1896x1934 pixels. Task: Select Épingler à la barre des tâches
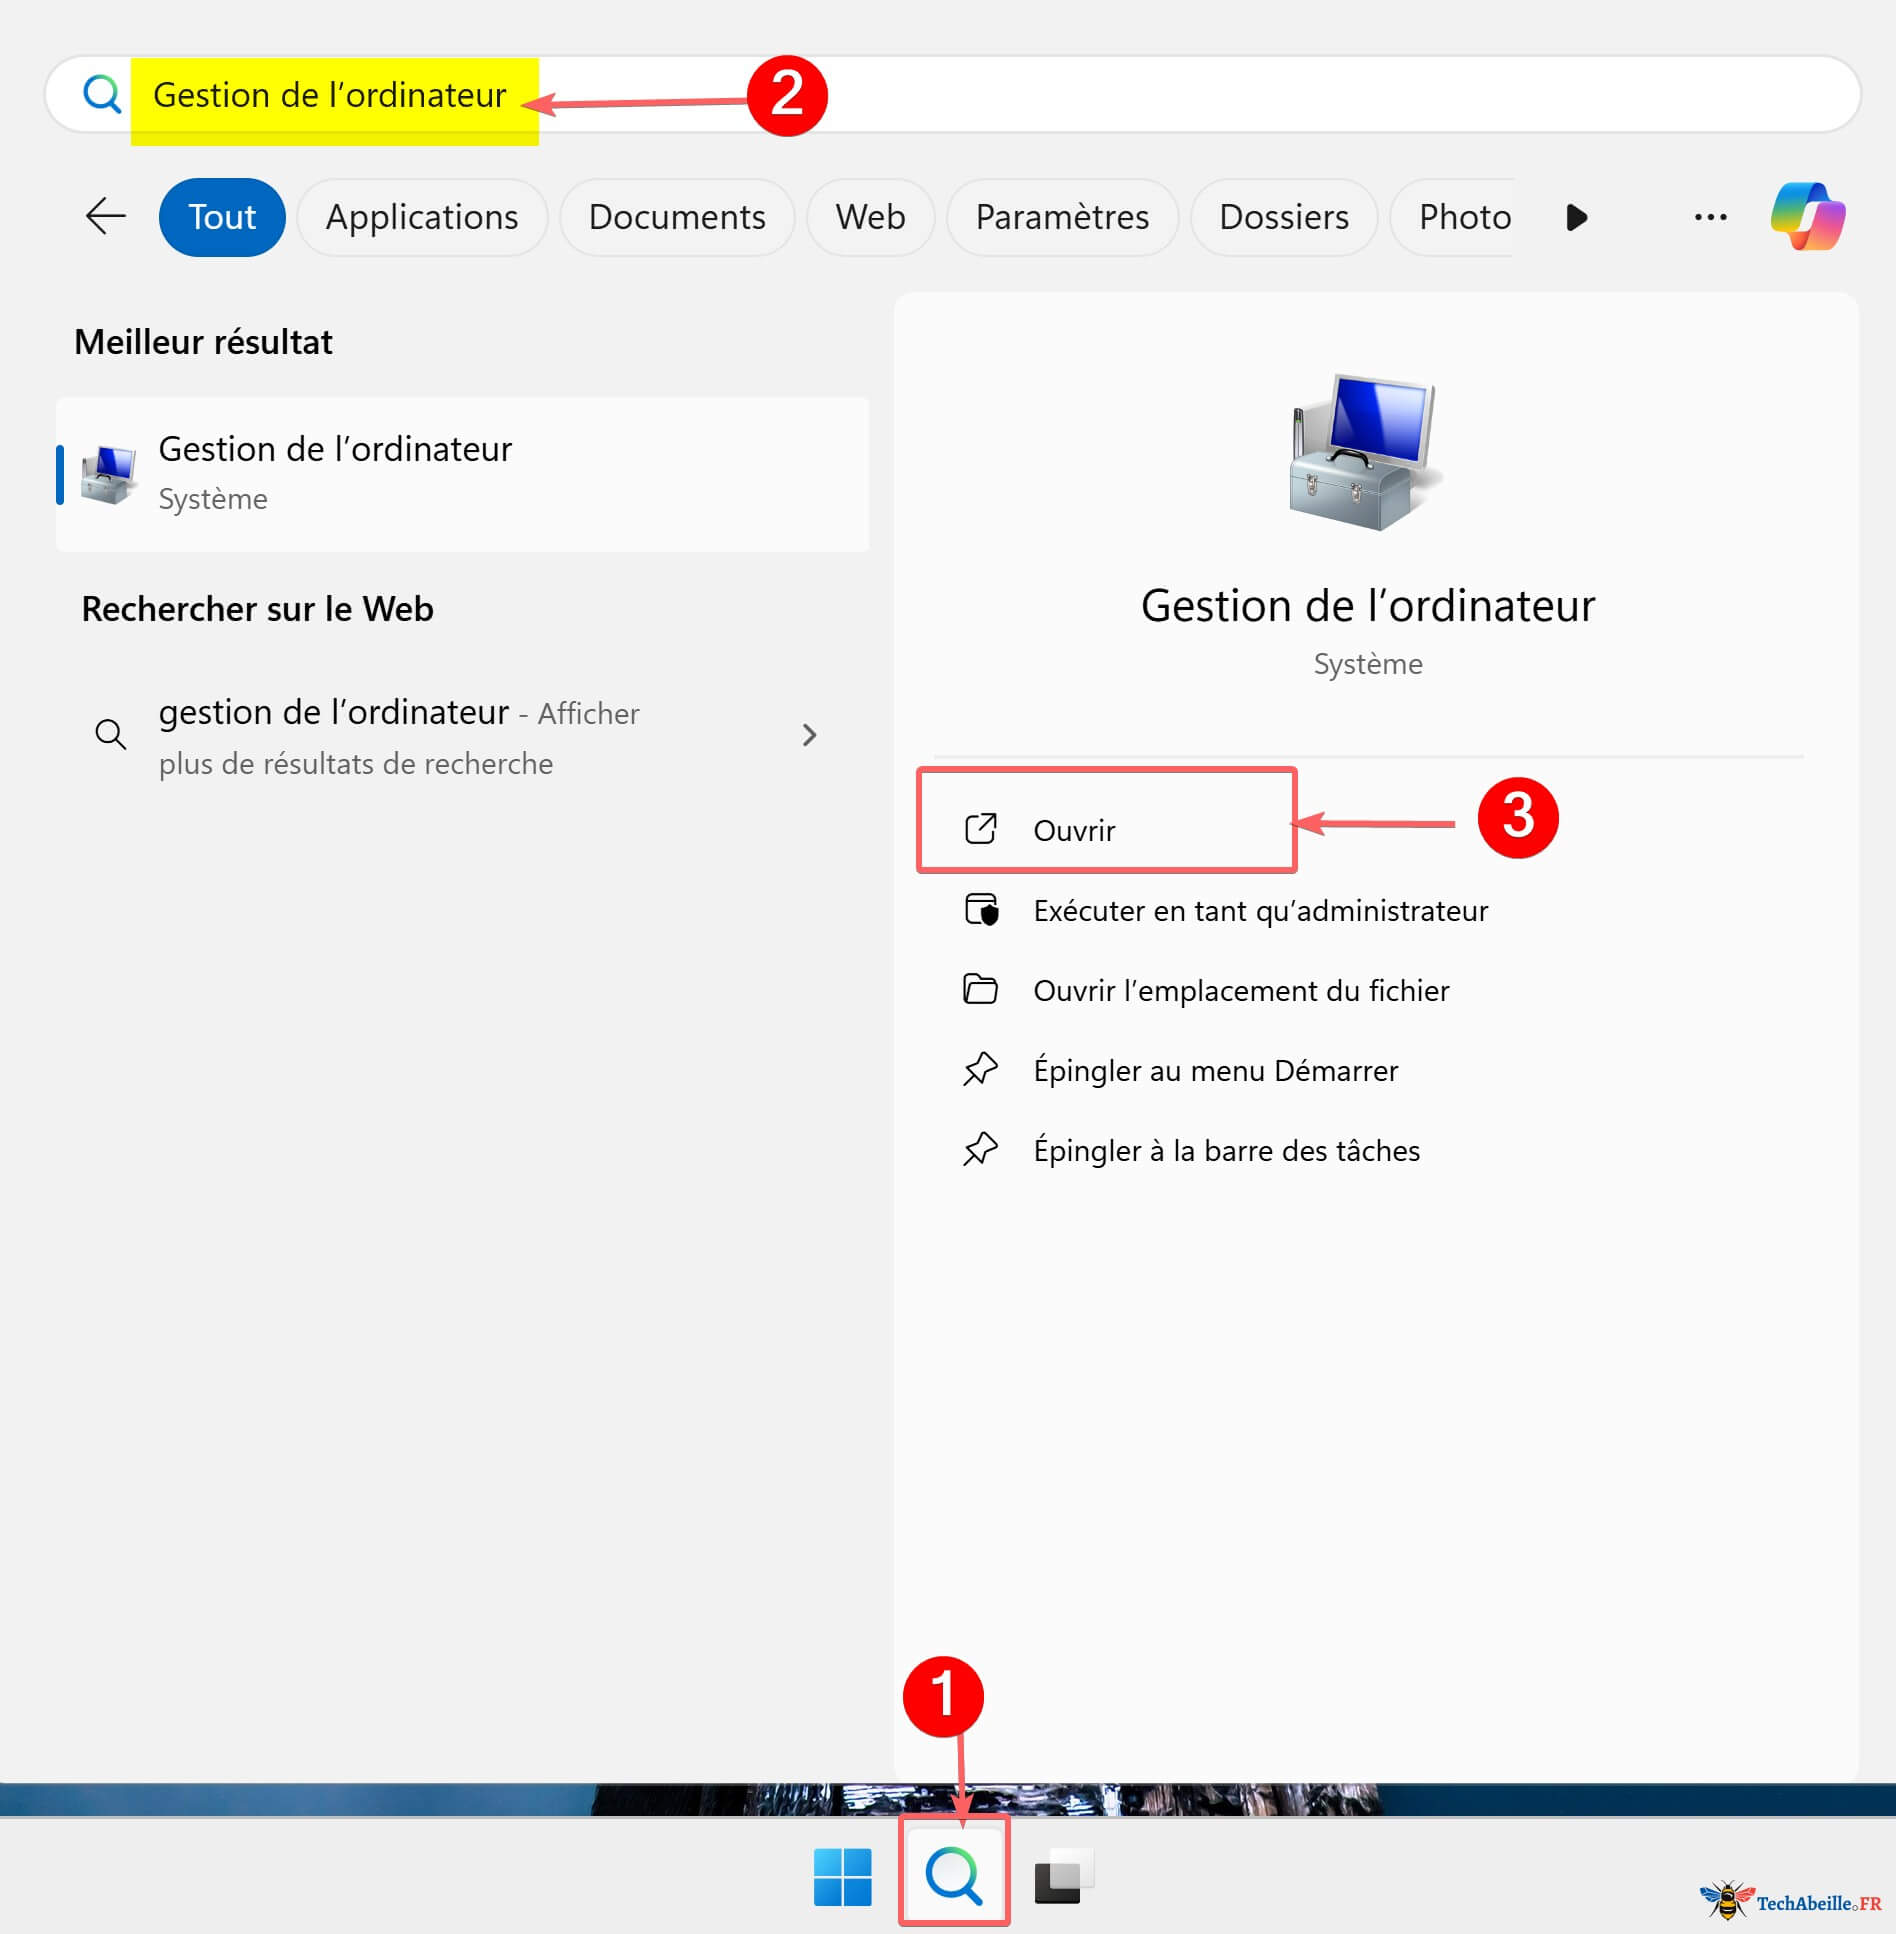pos(1226,1150)
